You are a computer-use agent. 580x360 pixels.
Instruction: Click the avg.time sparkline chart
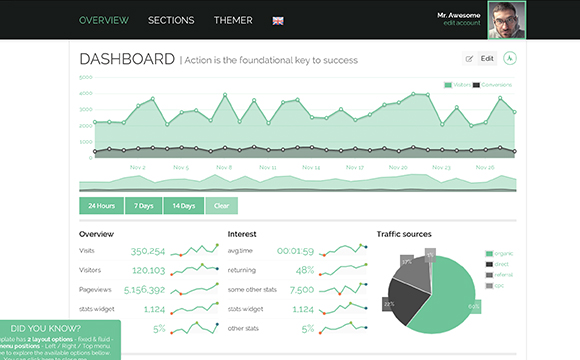[343, 250]
